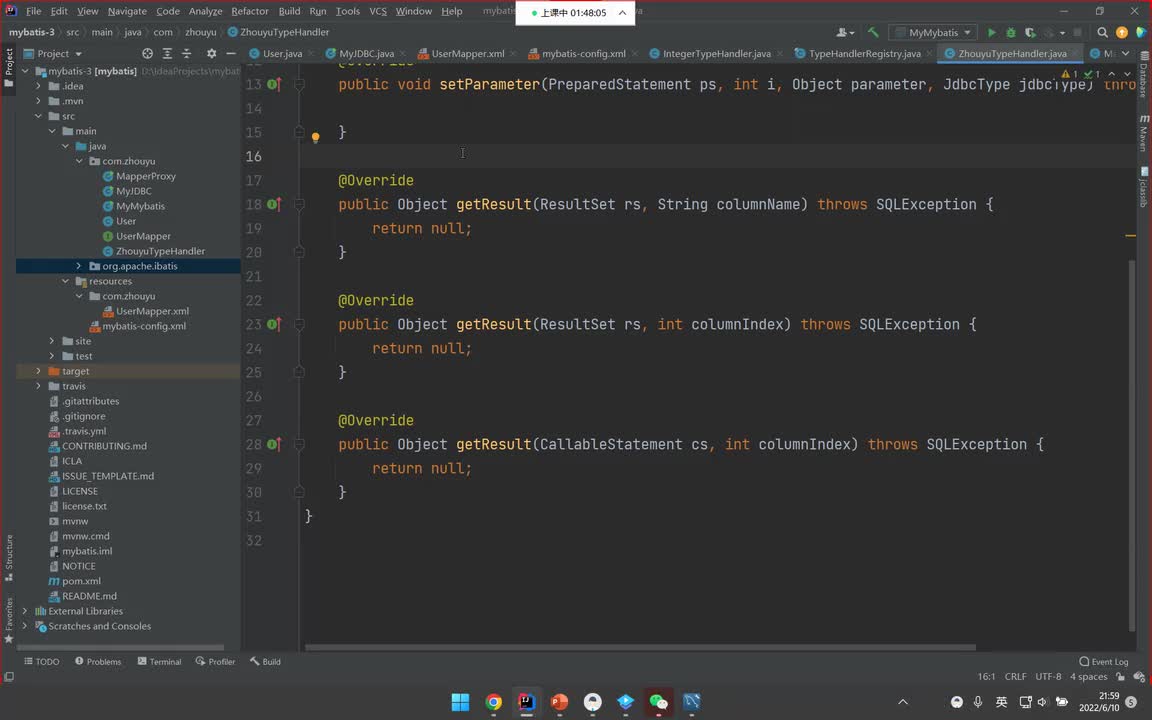Collapse all in Project panel

pos(186,54)
